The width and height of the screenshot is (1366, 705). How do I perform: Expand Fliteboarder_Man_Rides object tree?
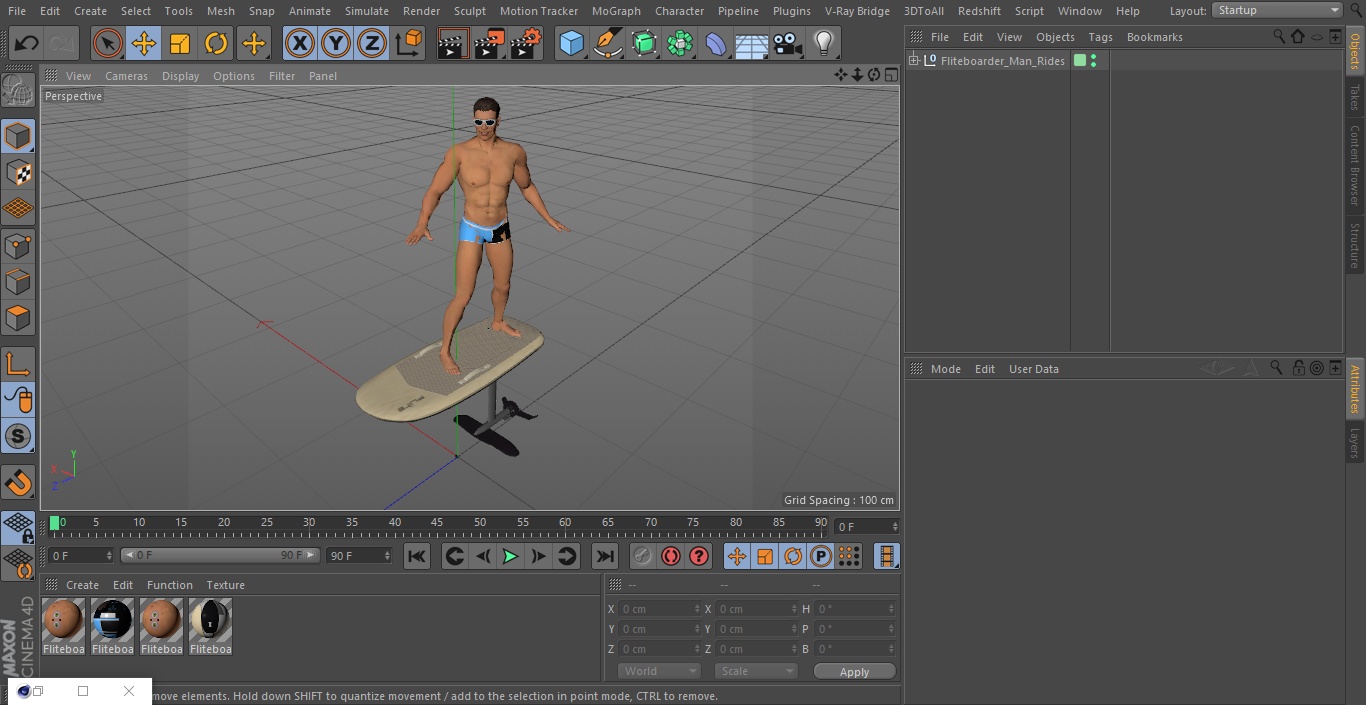tap(913, 60)
